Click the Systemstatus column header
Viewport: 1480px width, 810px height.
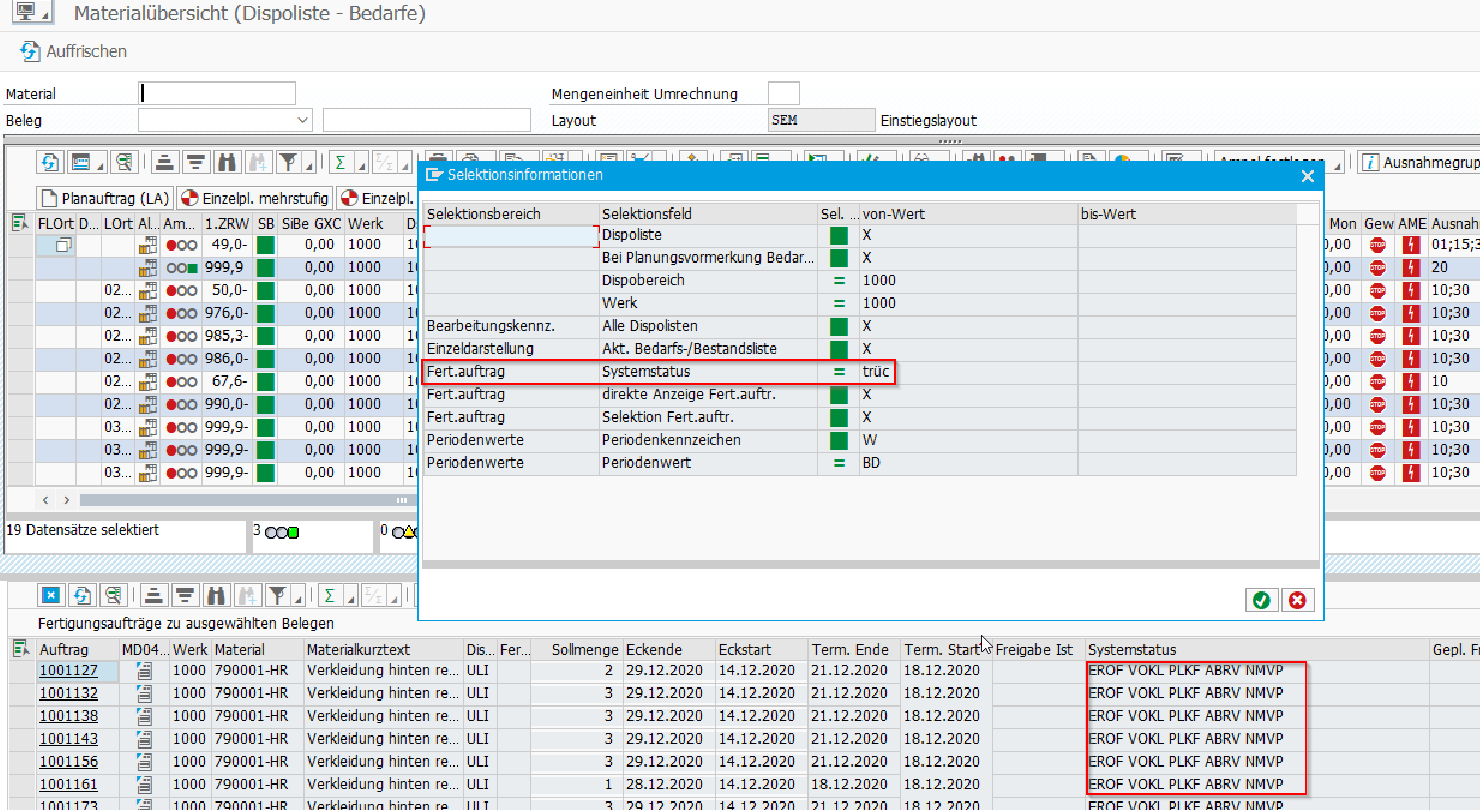(x=1132, y=649)
